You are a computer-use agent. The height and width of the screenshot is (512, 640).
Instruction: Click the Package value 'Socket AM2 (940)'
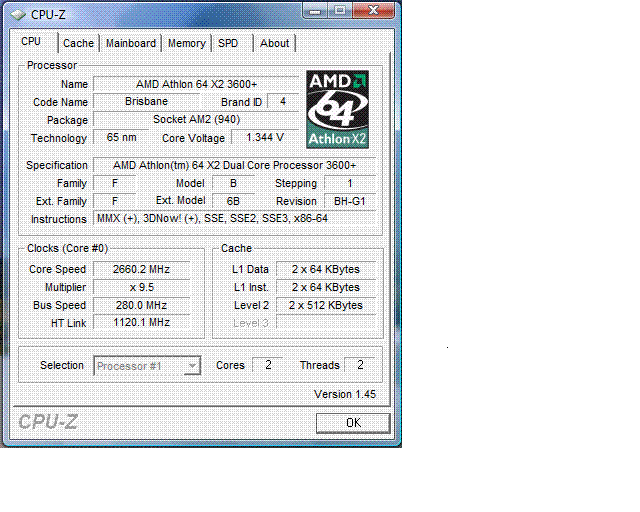point(196,119)
